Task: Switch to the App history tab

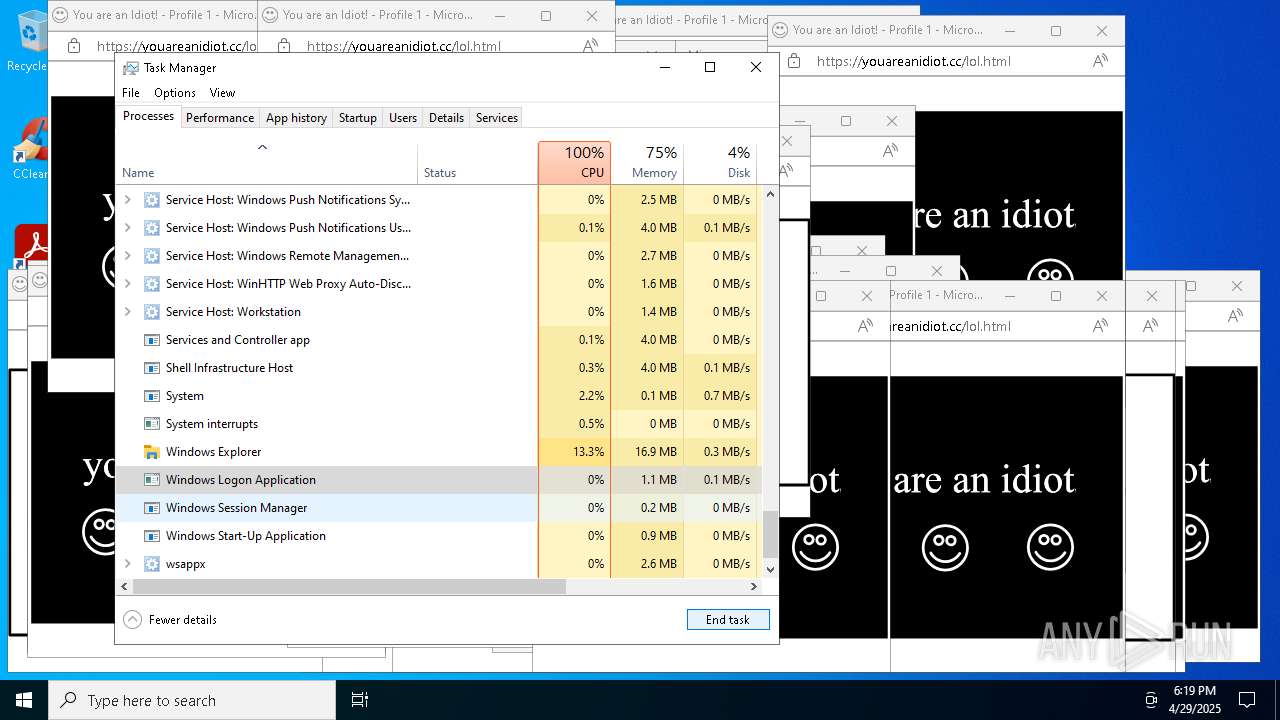Action: (296, 118)
